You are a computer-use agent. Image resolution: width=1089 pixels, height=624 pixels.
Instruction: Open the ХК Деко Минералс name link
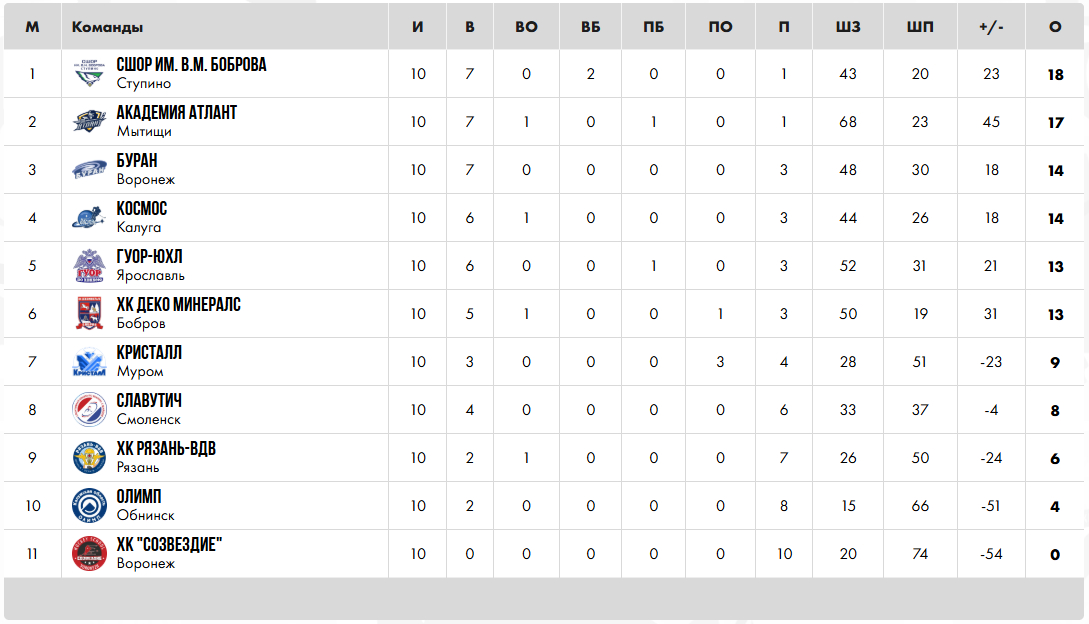(178, 305)
